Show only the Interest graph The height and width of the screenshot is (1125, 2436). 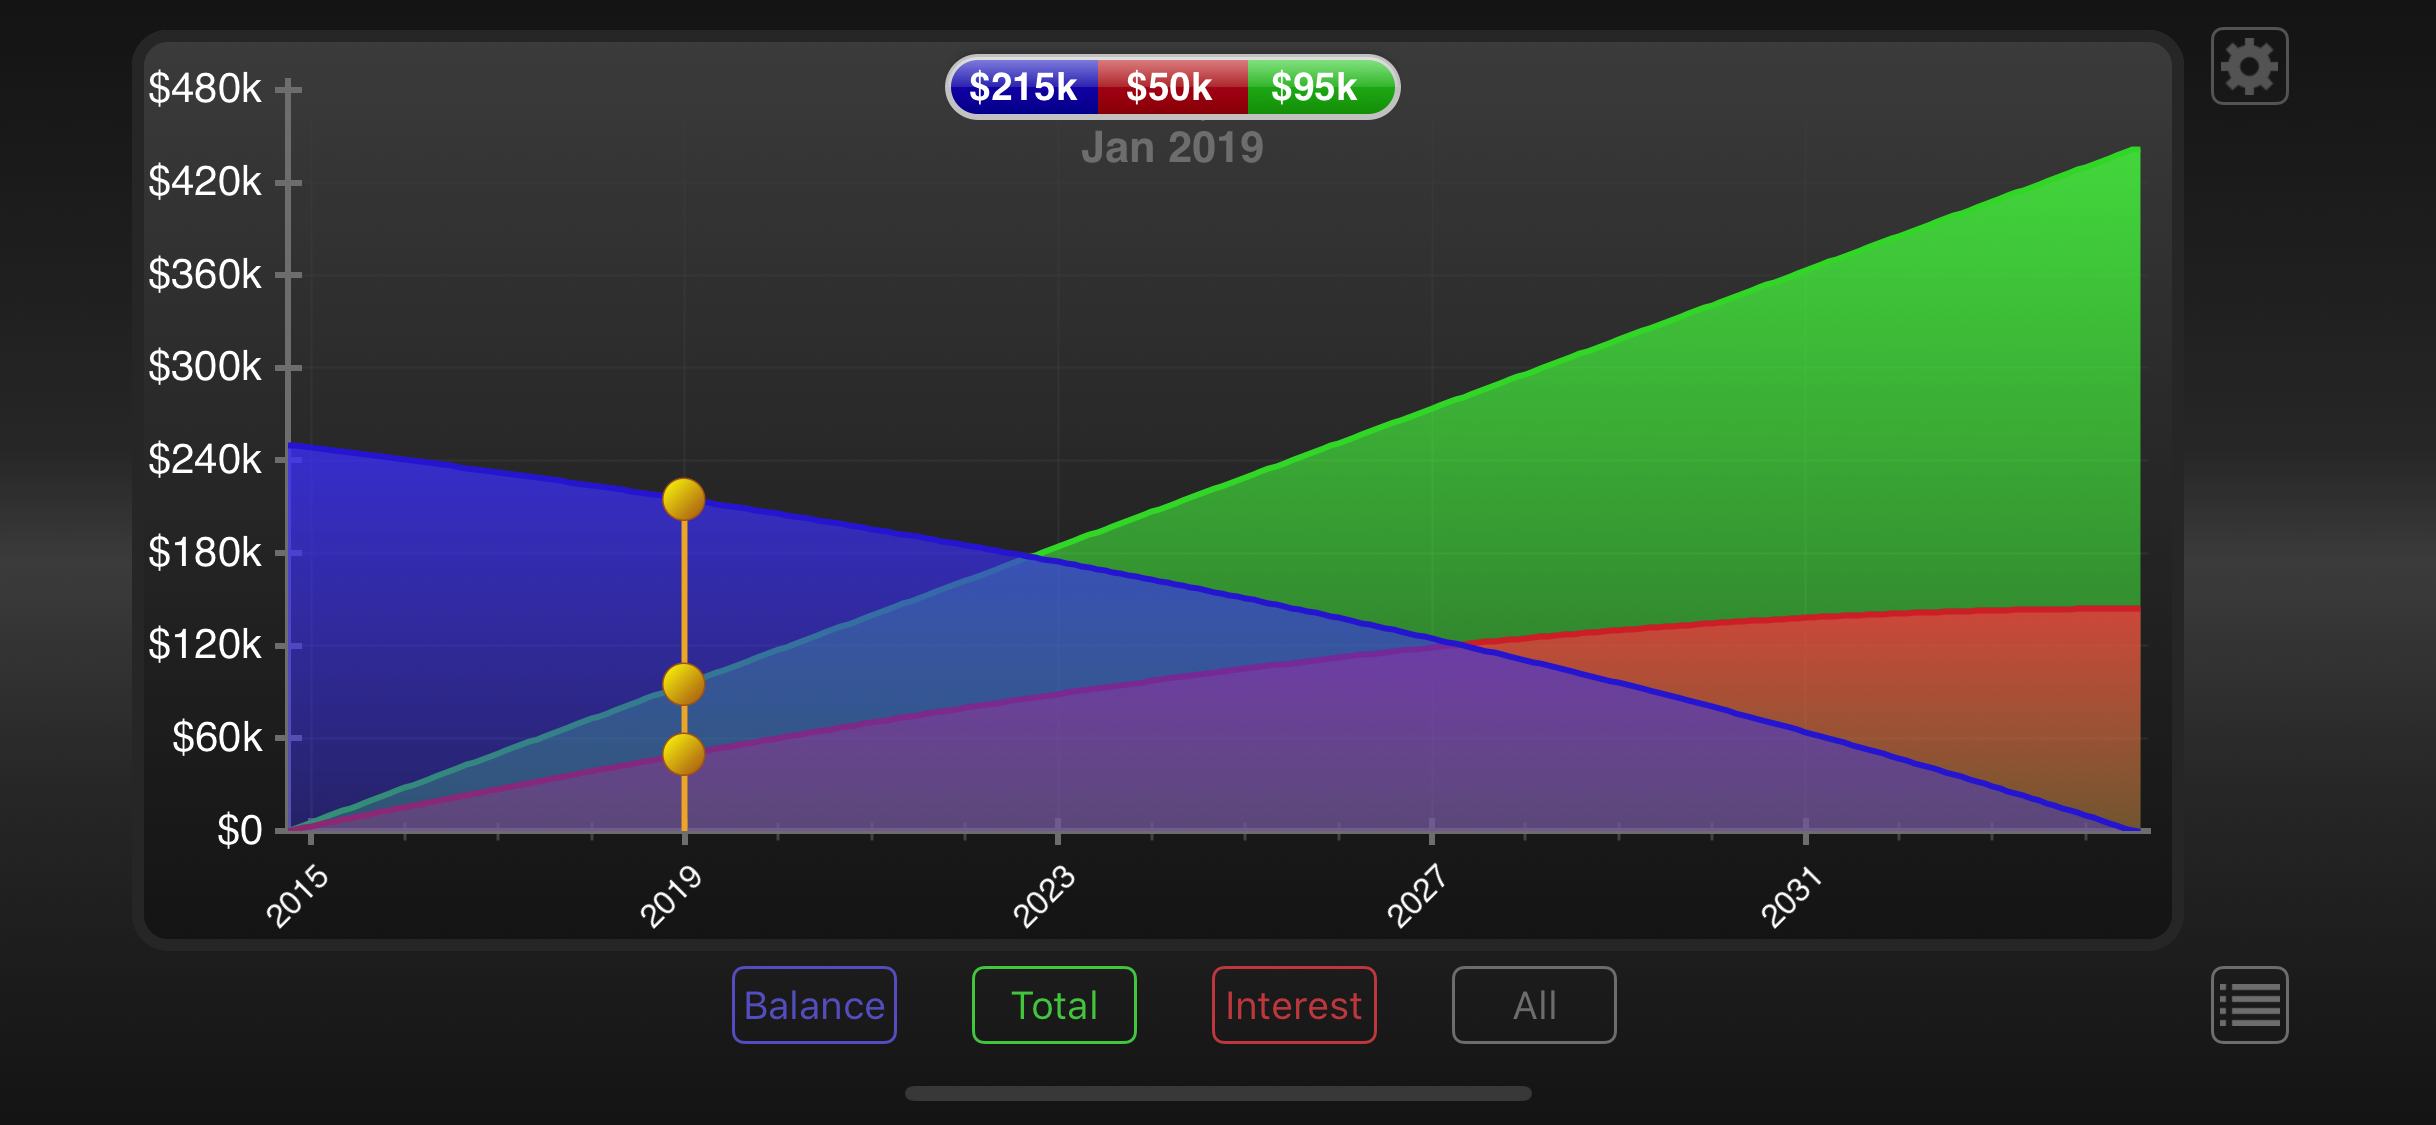tap(1294, 1005)
